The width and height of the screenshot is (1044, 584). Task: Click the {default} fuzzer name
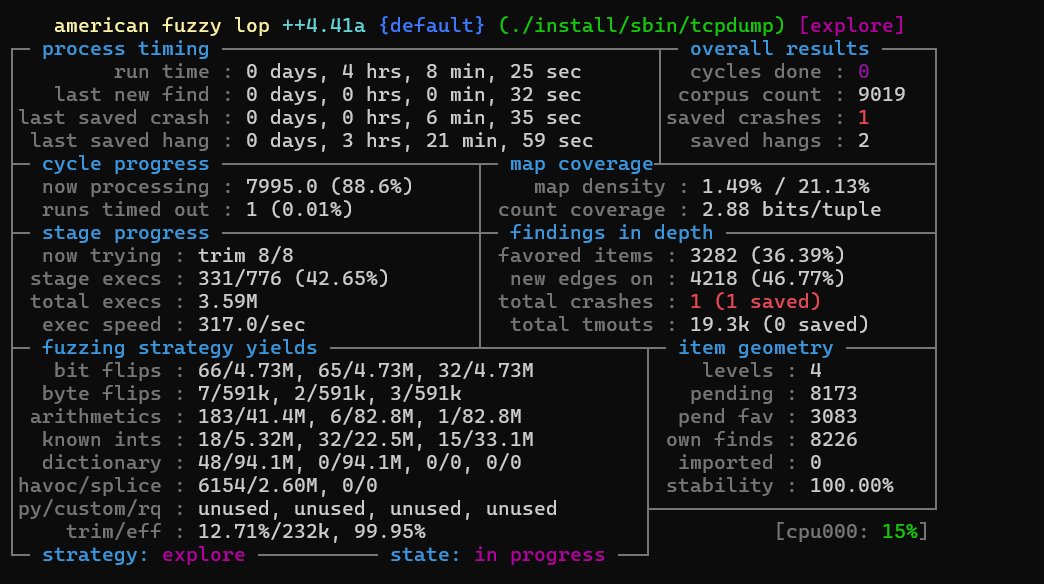[x=431, y=26]
